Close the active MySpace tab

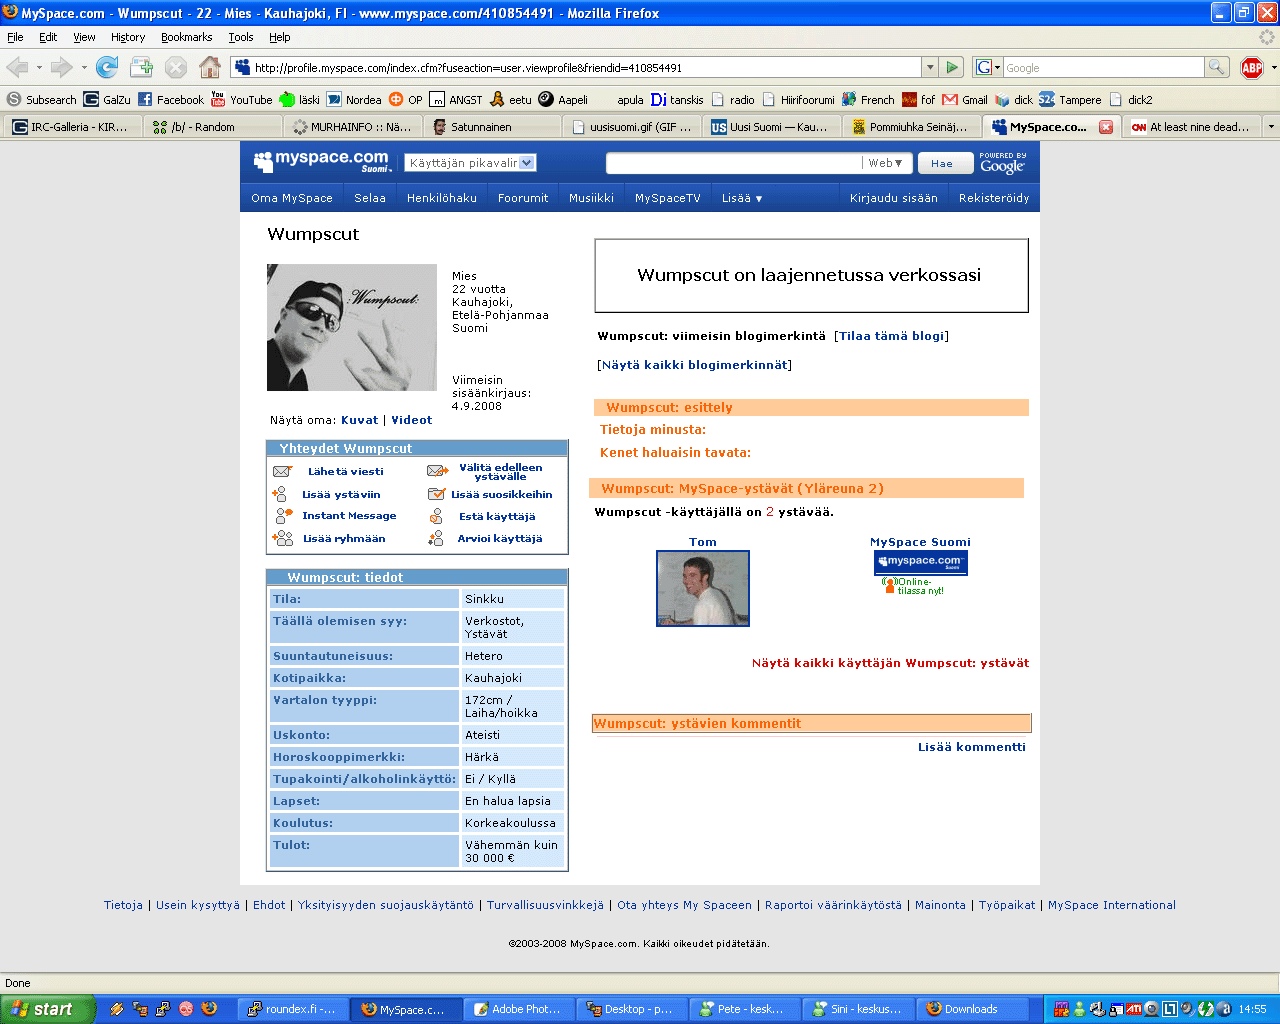tap(1106, 127)
